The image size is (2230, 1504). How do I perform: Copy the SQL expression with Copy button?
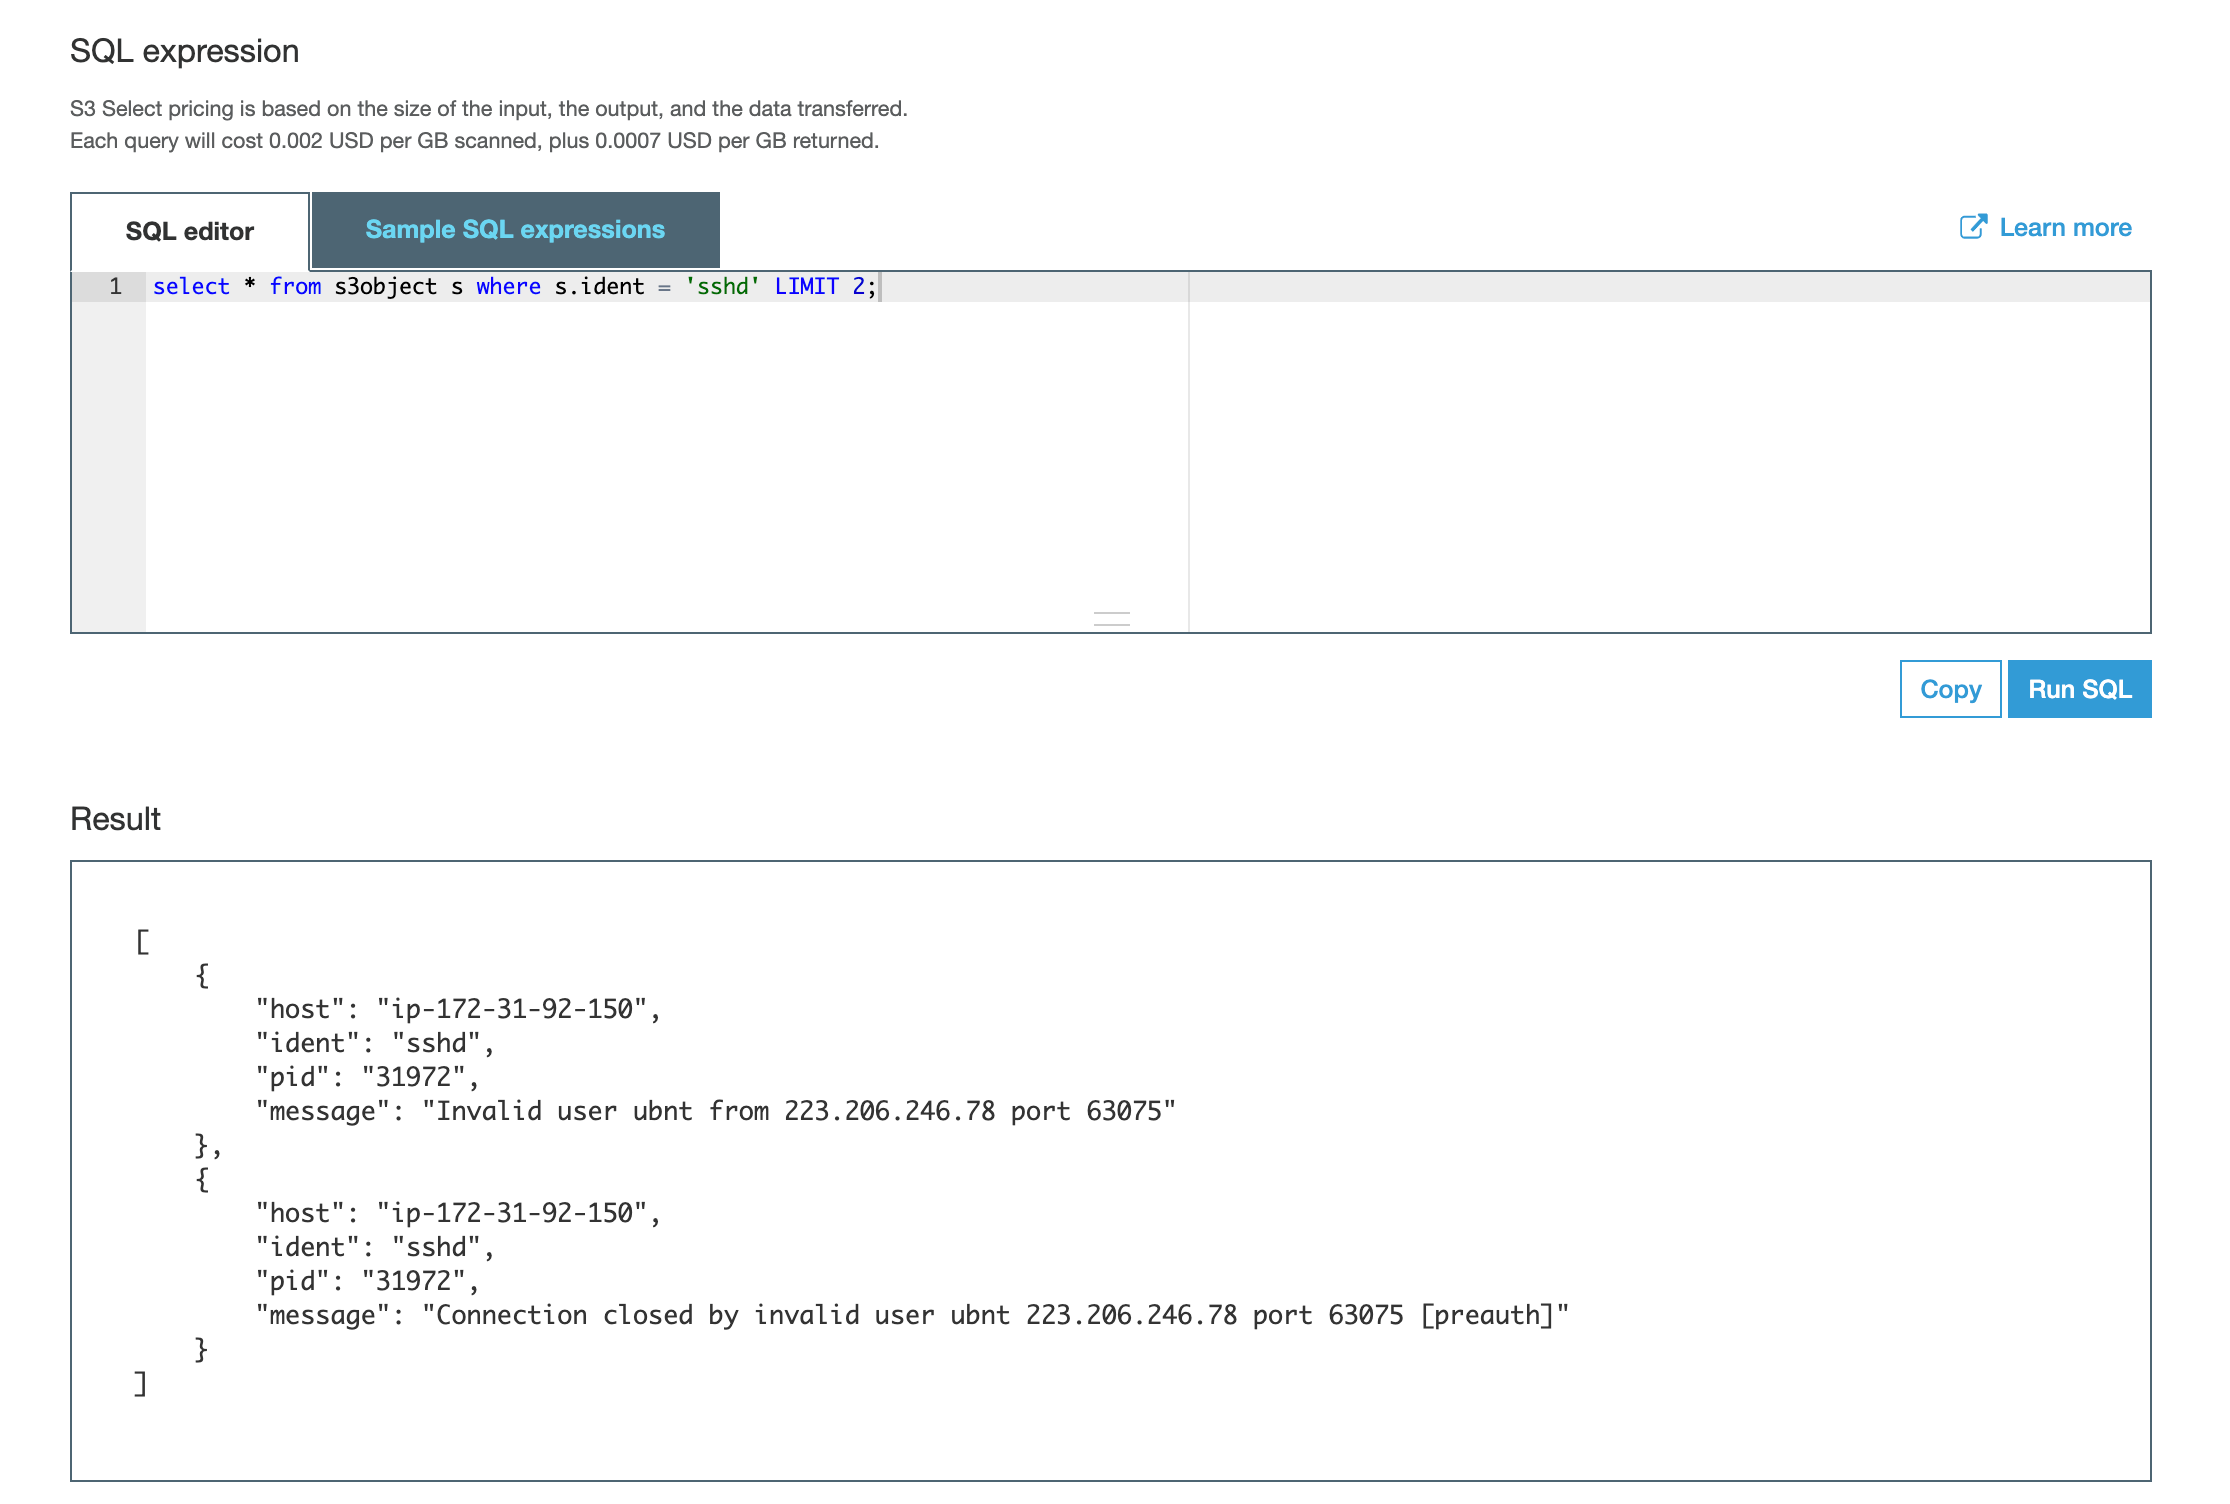pos(1950,689)
